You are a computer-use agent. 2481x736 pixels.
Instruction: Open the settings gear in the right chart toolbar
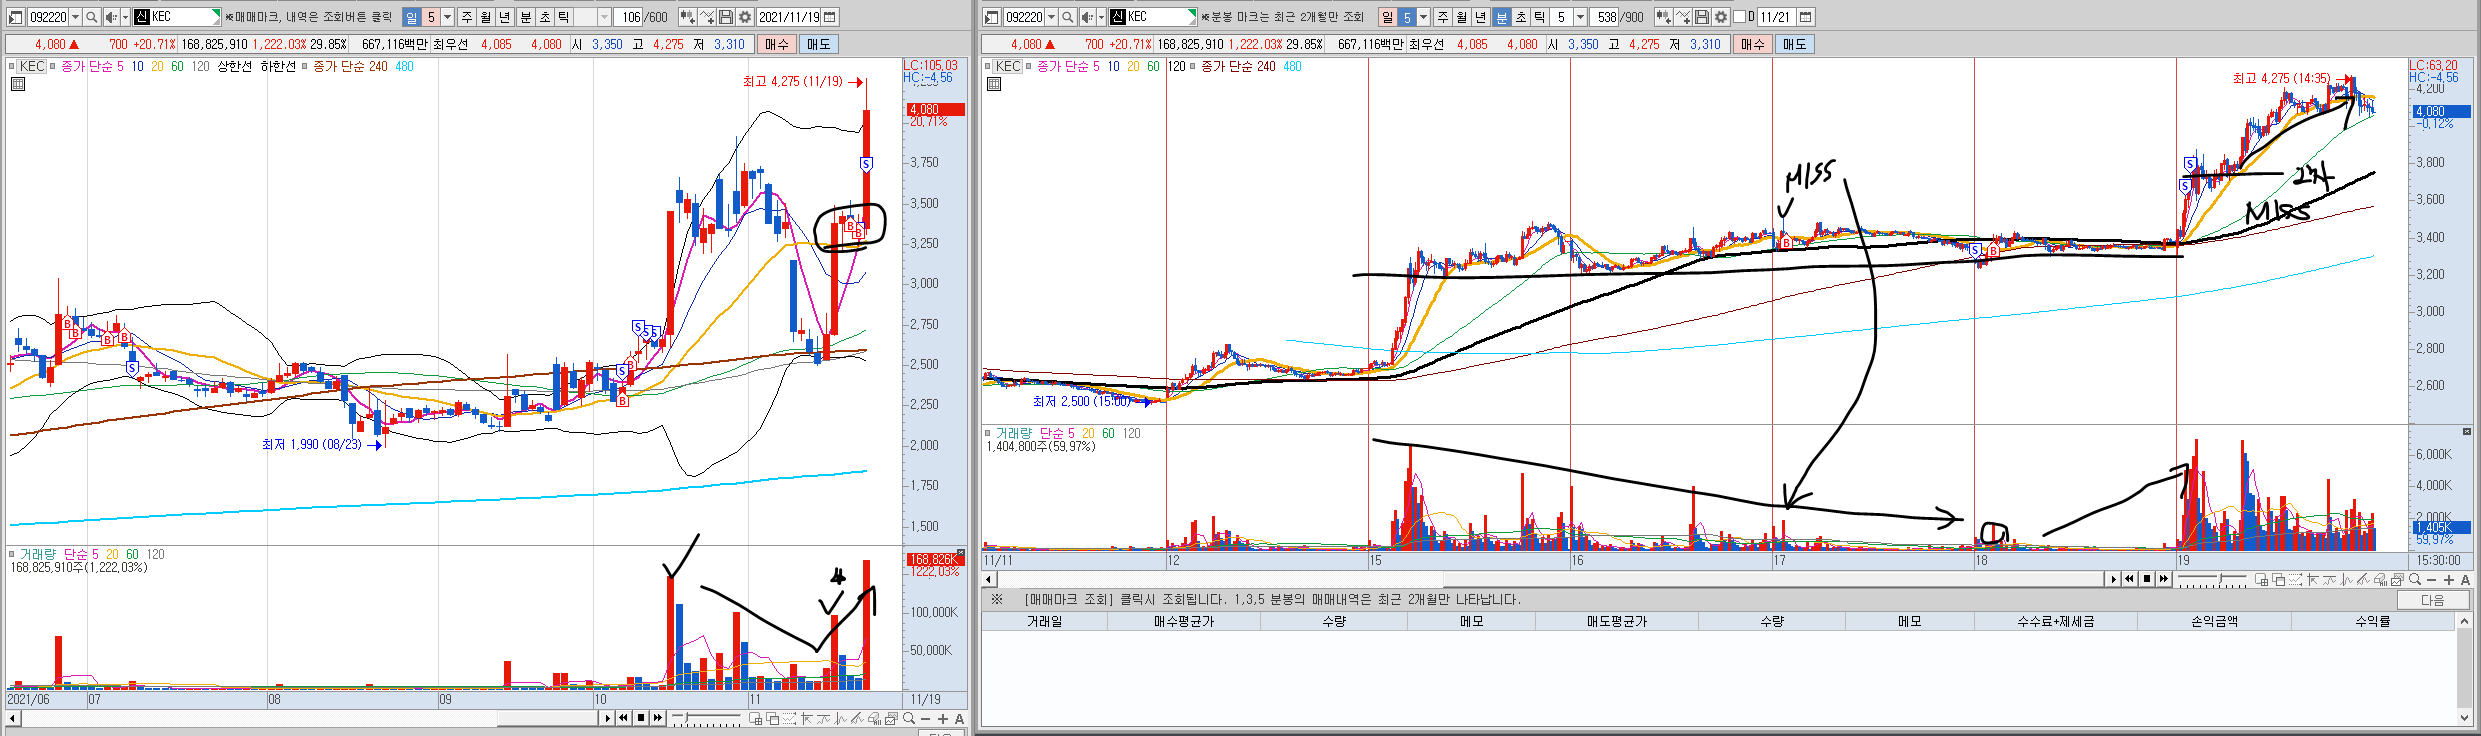tap(1720, 17)
